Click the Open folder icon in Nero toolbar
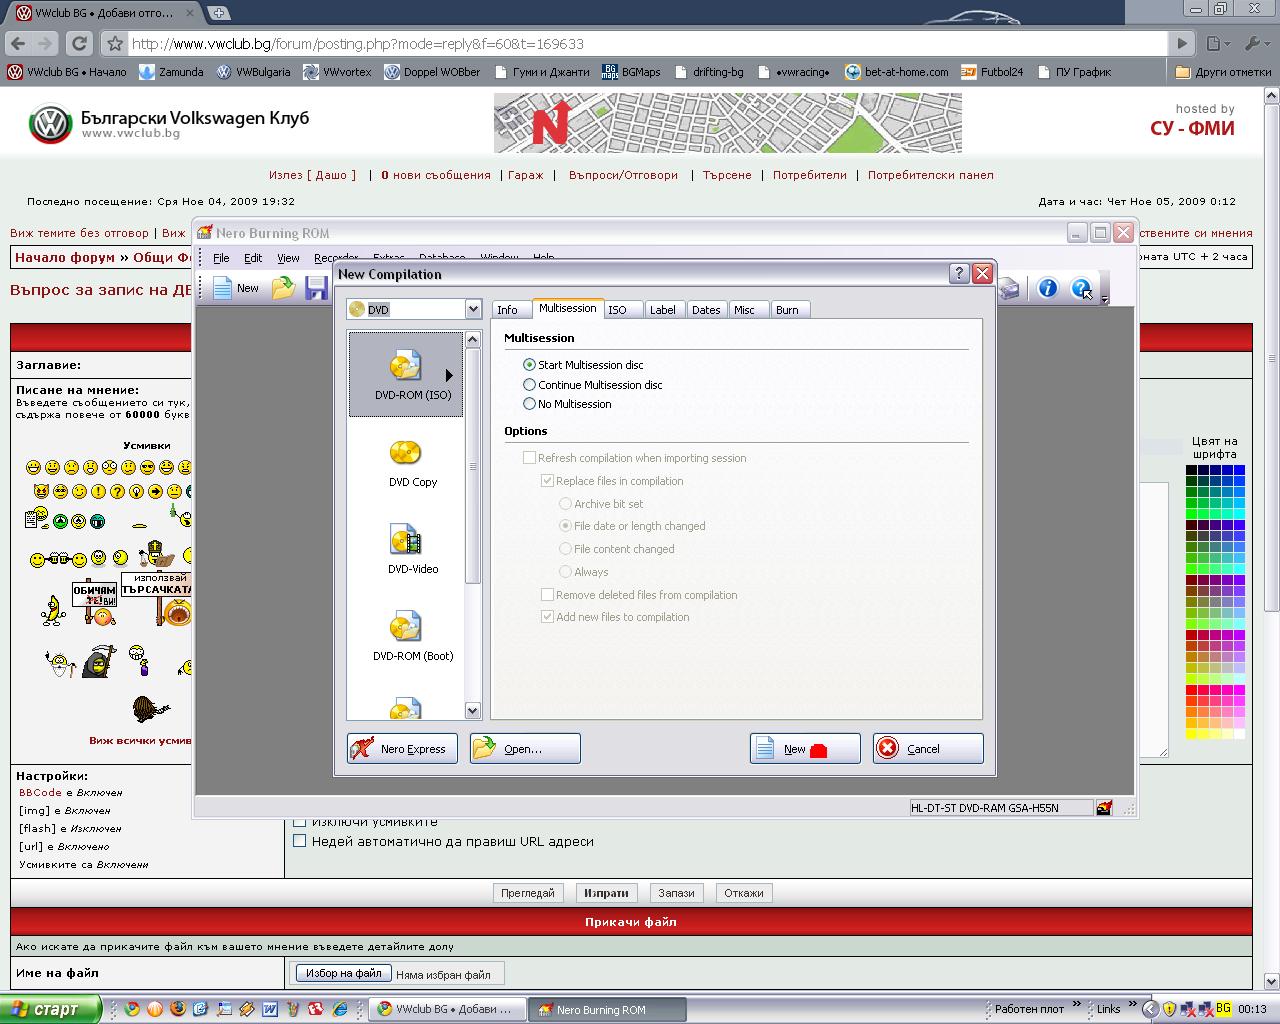Screen dimensions: 1280x1024 pos(284,289)
